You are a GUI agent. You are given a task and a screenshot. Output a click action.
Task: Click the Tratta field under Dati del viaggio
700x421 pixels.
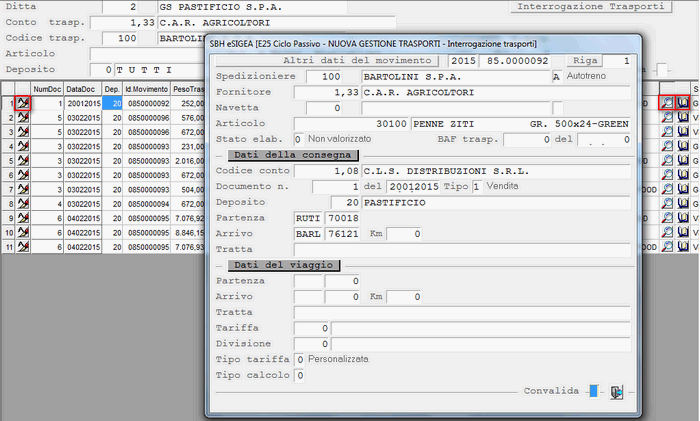coord(462,313)
